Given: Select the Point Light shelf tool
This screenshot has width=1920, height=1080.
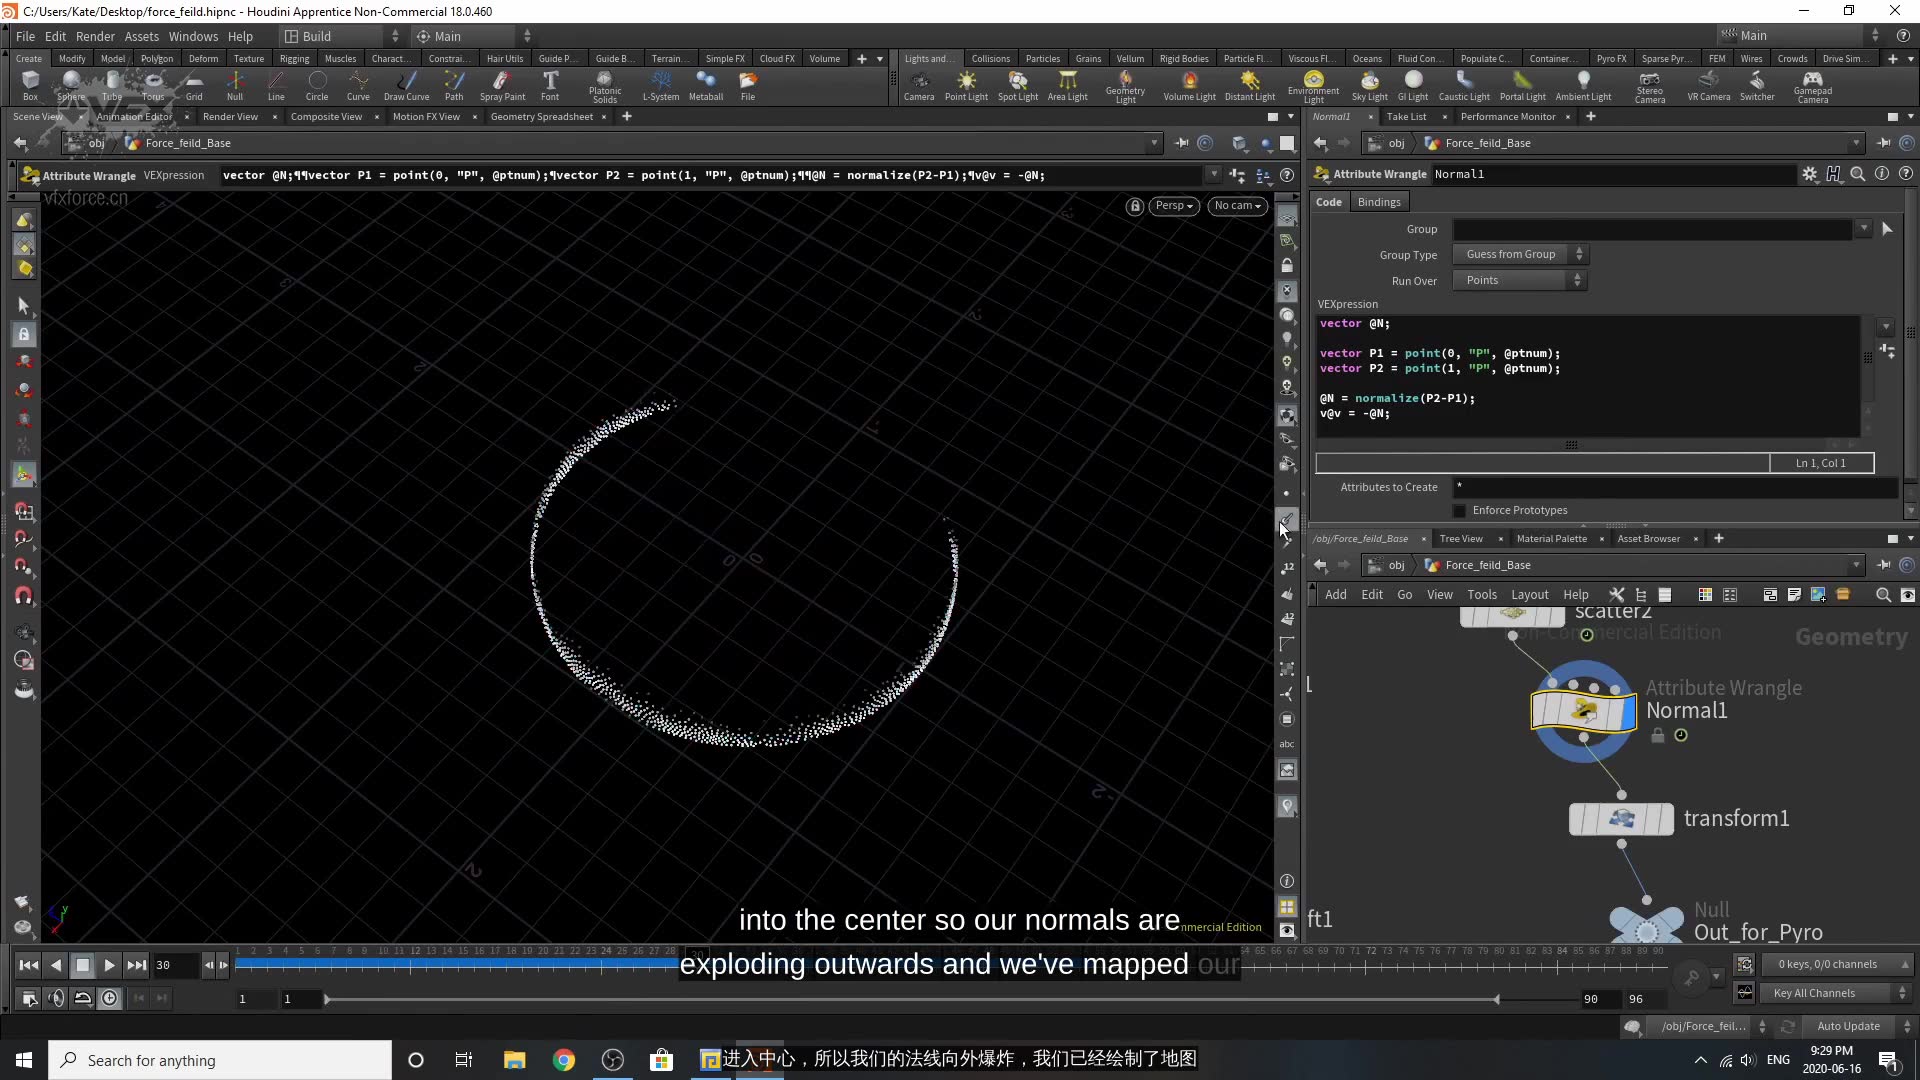Looking at the screenshot, I should [966, 85].
